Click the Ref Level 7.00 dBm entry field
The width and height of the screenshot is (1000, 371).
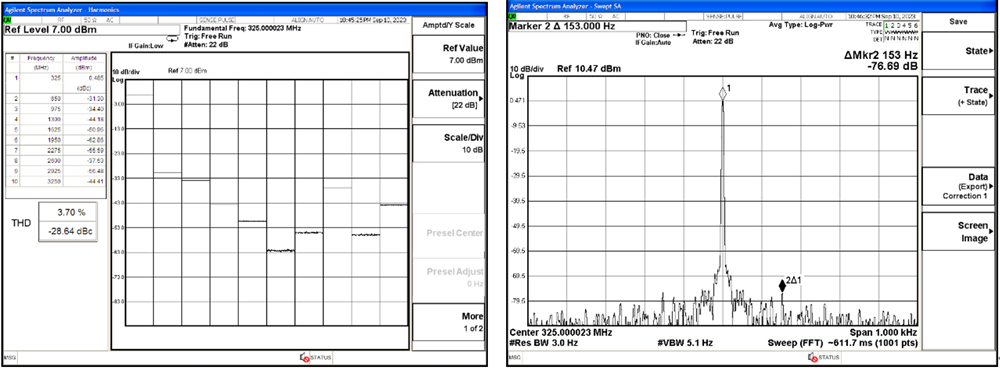click(92, 29)
